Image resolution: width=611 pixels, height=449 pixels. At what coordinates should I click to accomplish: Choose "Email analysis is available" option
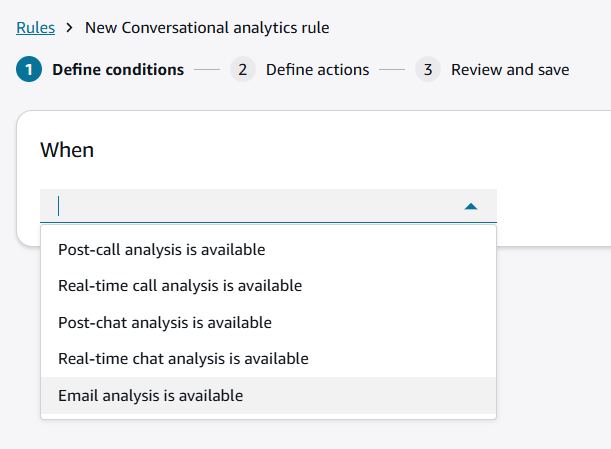click(x=151, y=395)
